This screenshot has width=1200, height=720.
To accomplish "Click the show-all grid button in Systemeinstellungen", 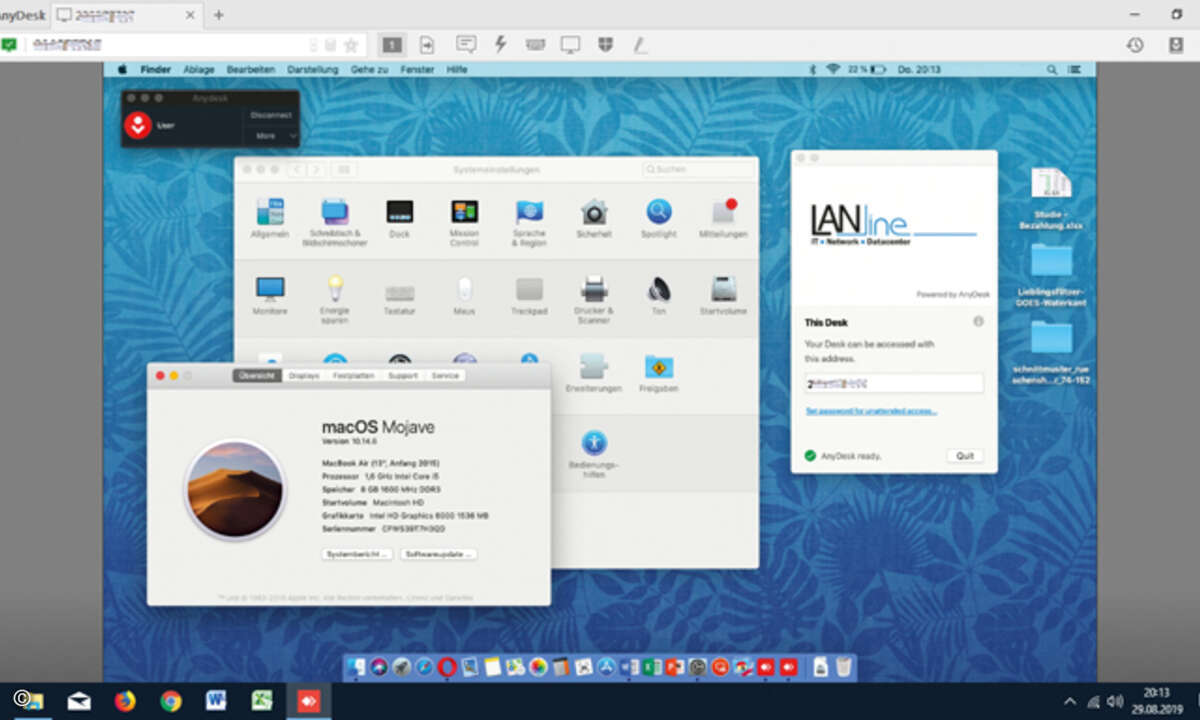I will tap(344, 170).
